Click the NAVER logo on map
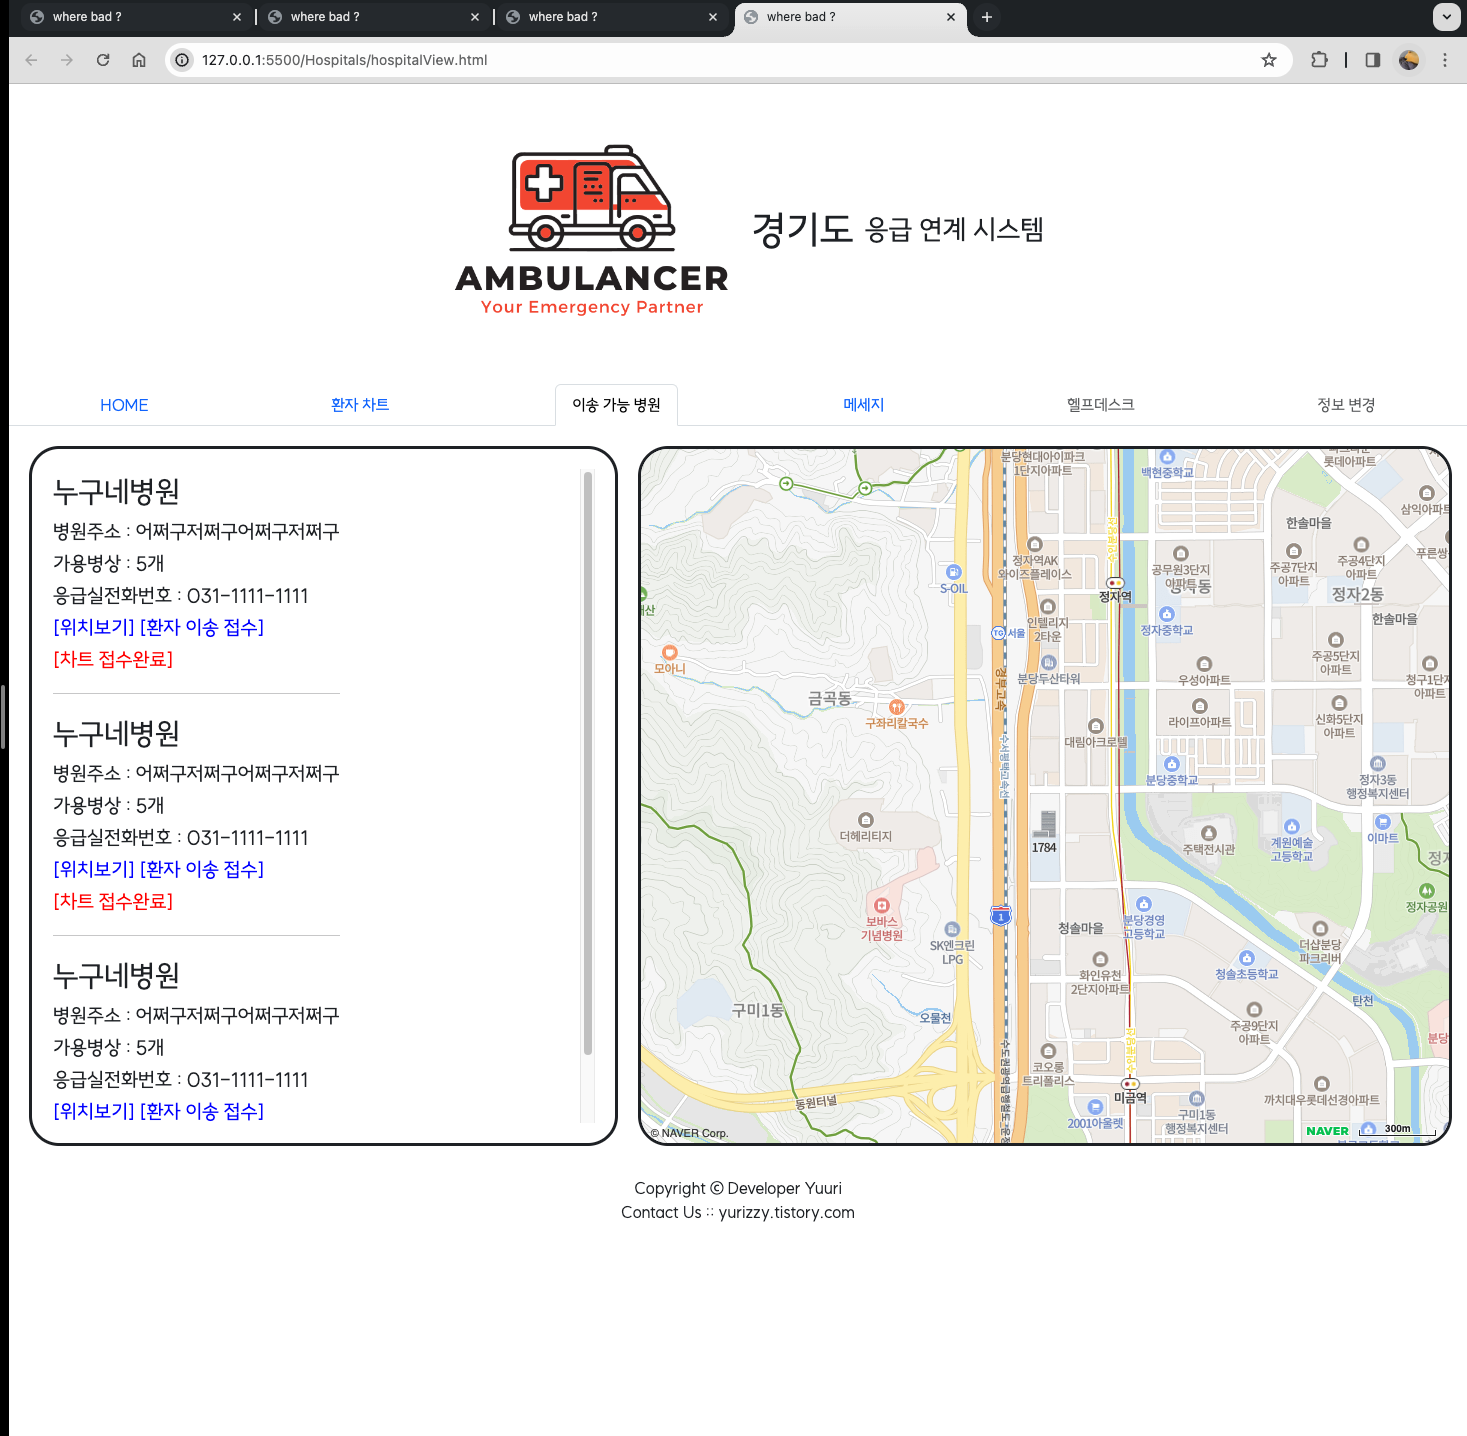 (1327, 1131)
